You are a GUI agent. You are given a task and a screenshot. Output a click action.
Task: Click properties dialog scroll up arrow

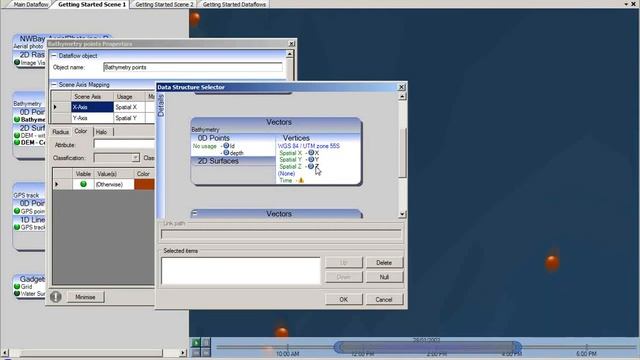pyautogui.click(x=289, y=54)
